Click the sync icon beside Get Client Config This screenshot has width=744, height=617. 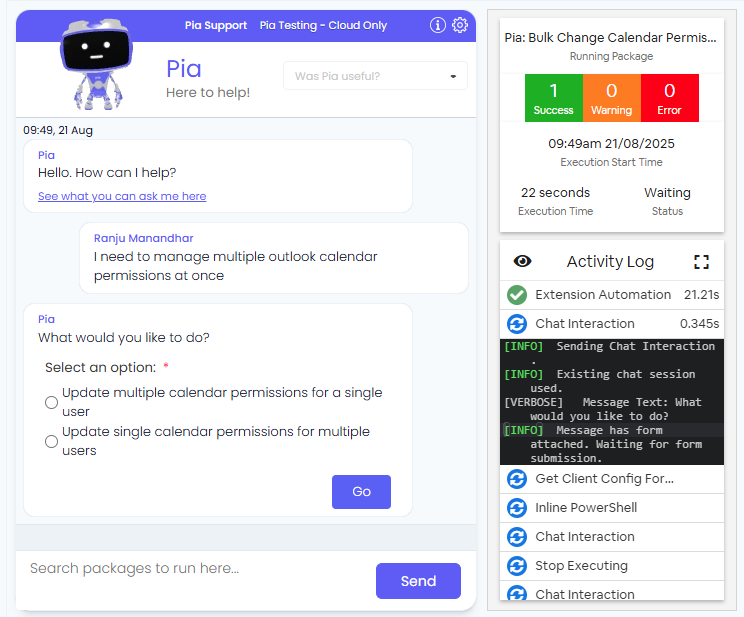[x=517, y=479]
